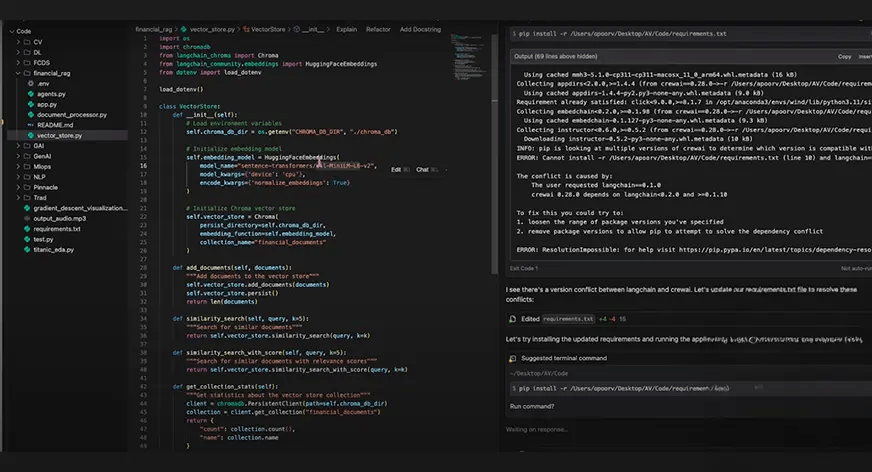Click financial_rag in the breadcrumb path
872x472 pixels.
pyautogui.click(x=153, y=29)
